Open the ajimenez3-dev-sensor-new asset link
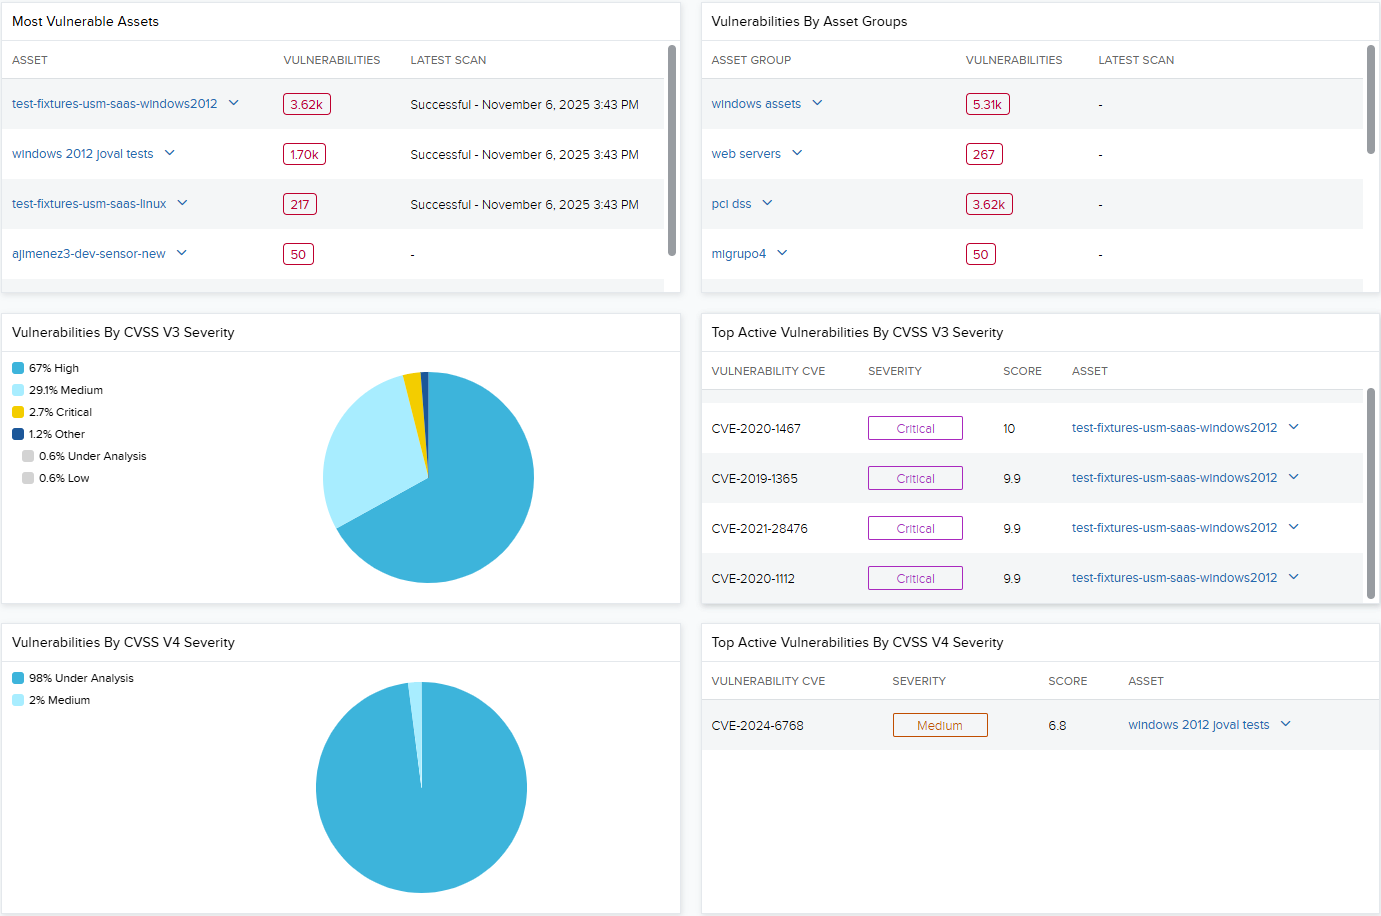The width and height of the screenshot is (1381, 916). click(89, 254)
